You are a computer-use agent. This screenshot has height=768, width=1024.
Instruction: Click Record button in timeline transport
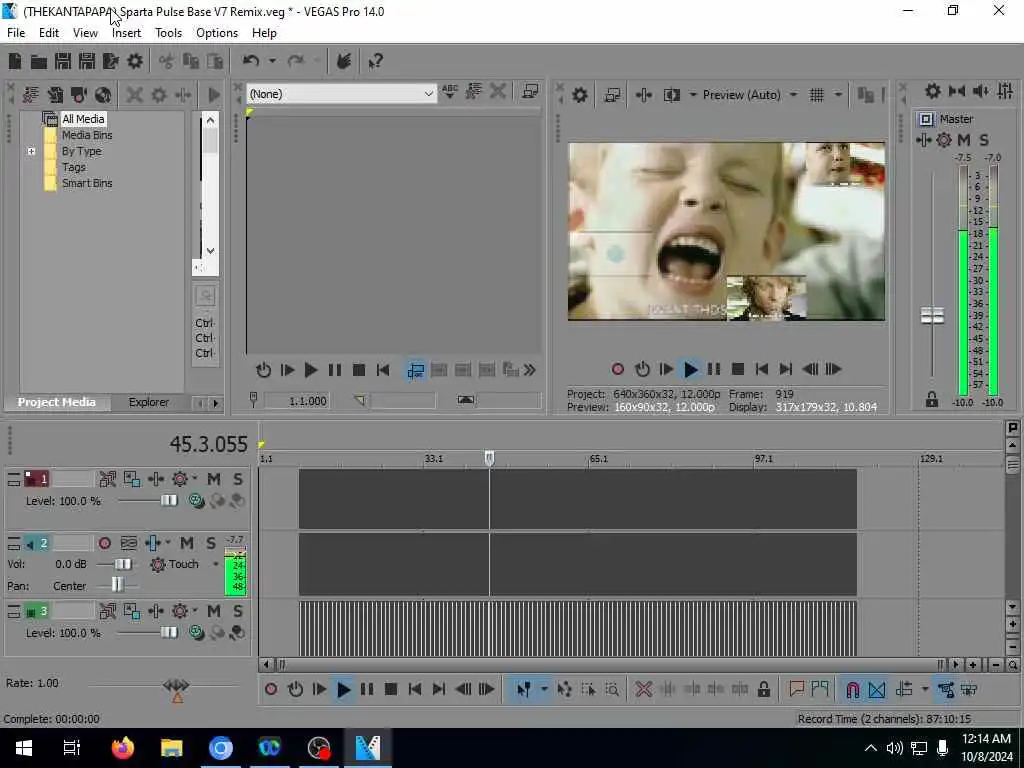point(271,690)
